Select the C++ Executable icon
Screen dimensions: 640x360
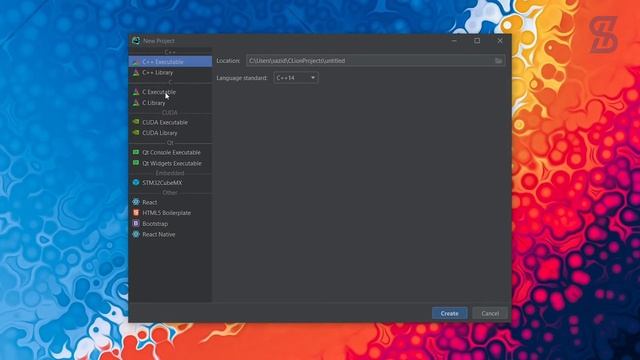[136, 62]
